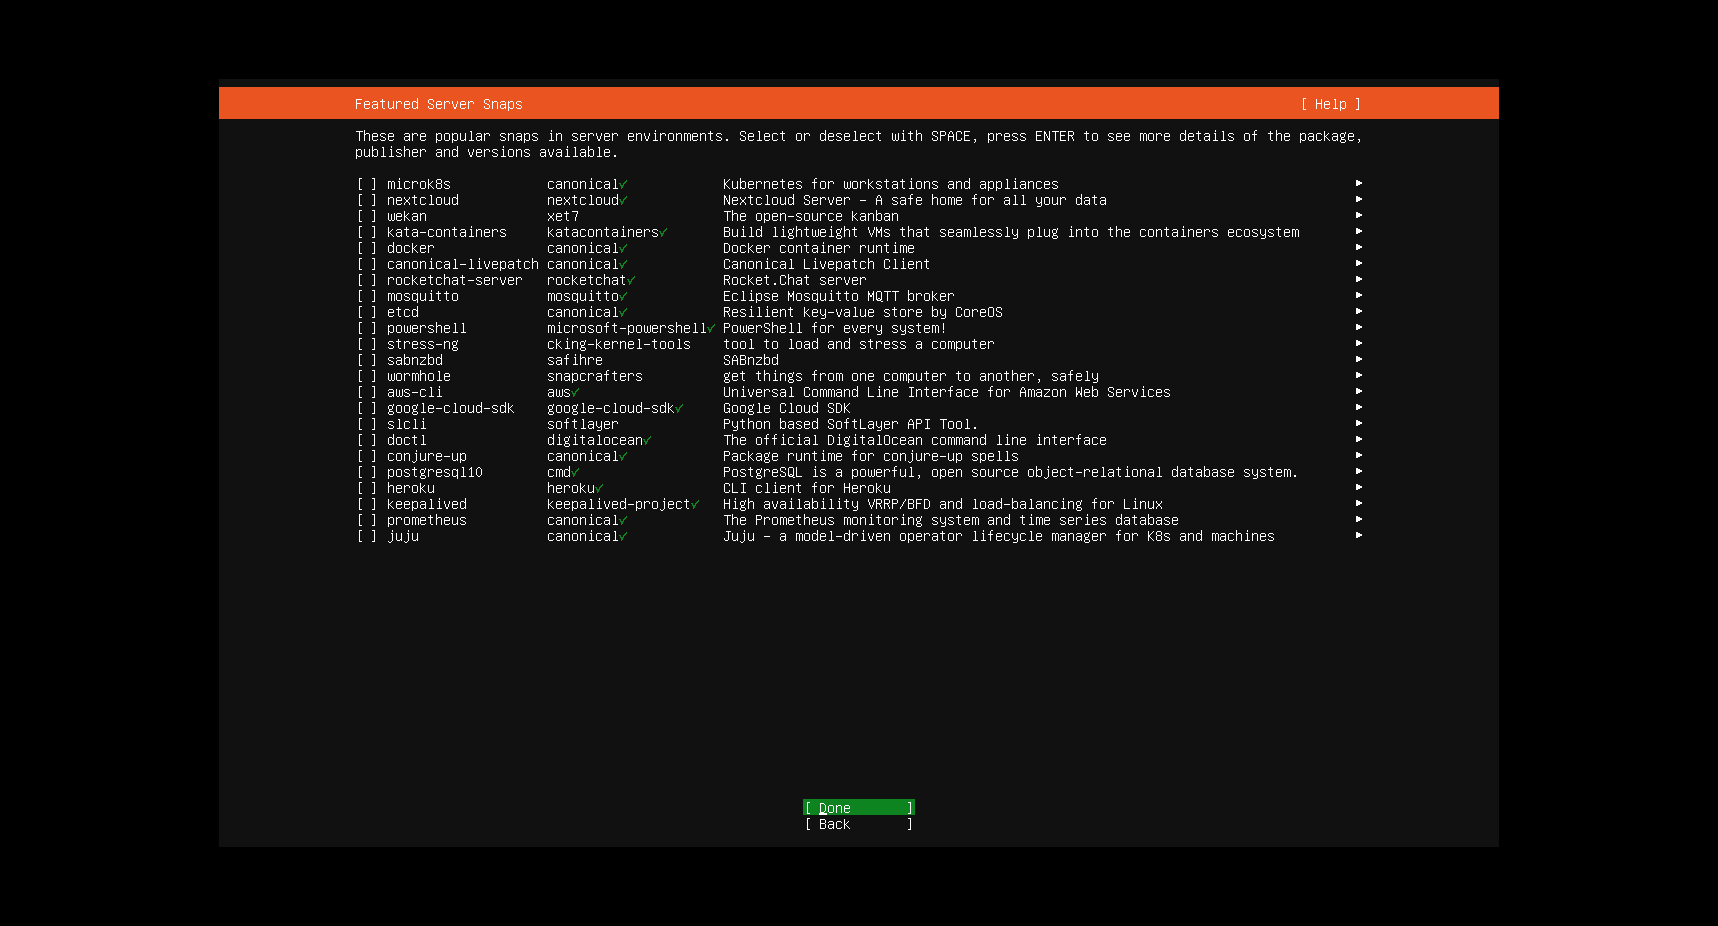Open details arrow for google-cloud-sdk row
Image resolution: width=1718 pixels, height=926 pixels.
pos(1359,407)
